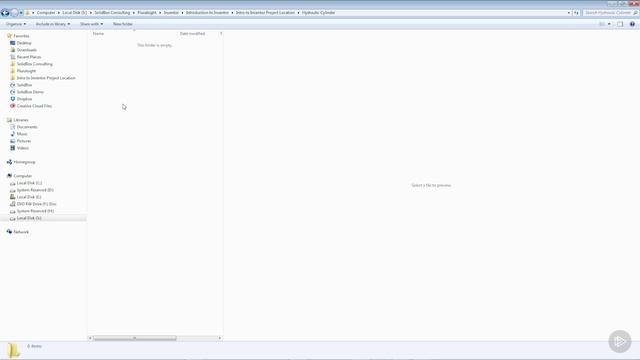Image resolution: width=640 pixels, height=360 pixels.
Task: Open the recent pages dropdown beside Forward
Action: click(21, 13)
